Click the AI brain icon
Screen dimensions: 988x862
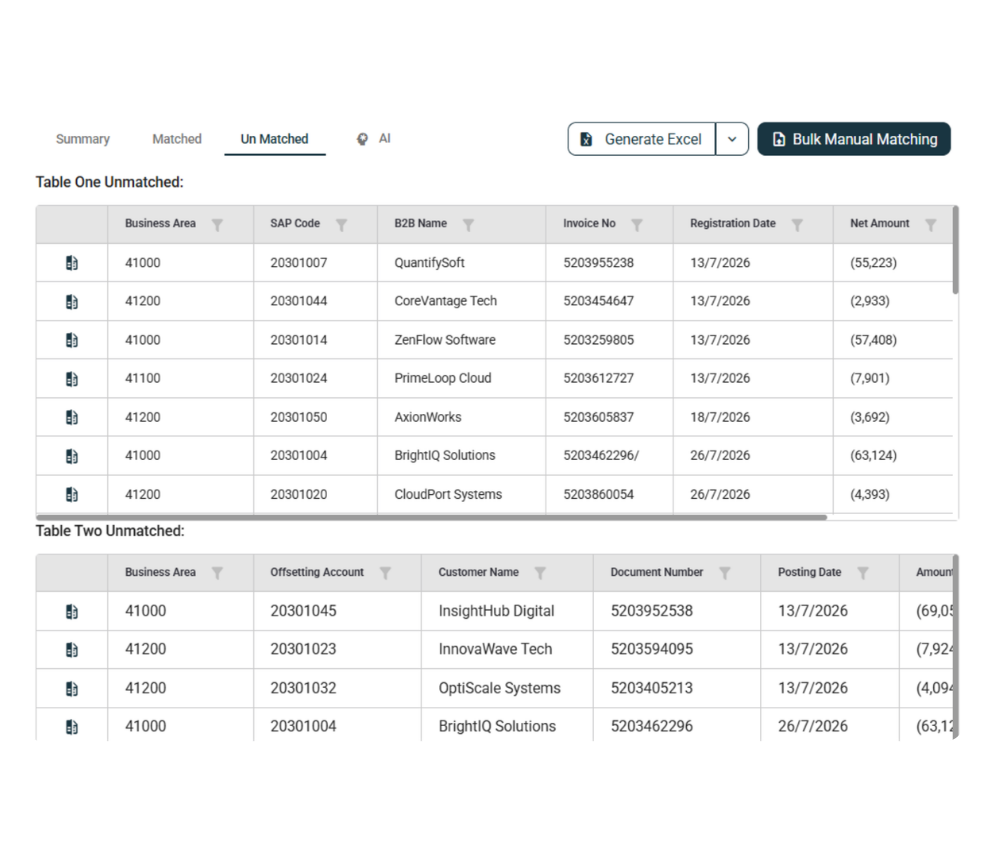click(x=362, y=139)
